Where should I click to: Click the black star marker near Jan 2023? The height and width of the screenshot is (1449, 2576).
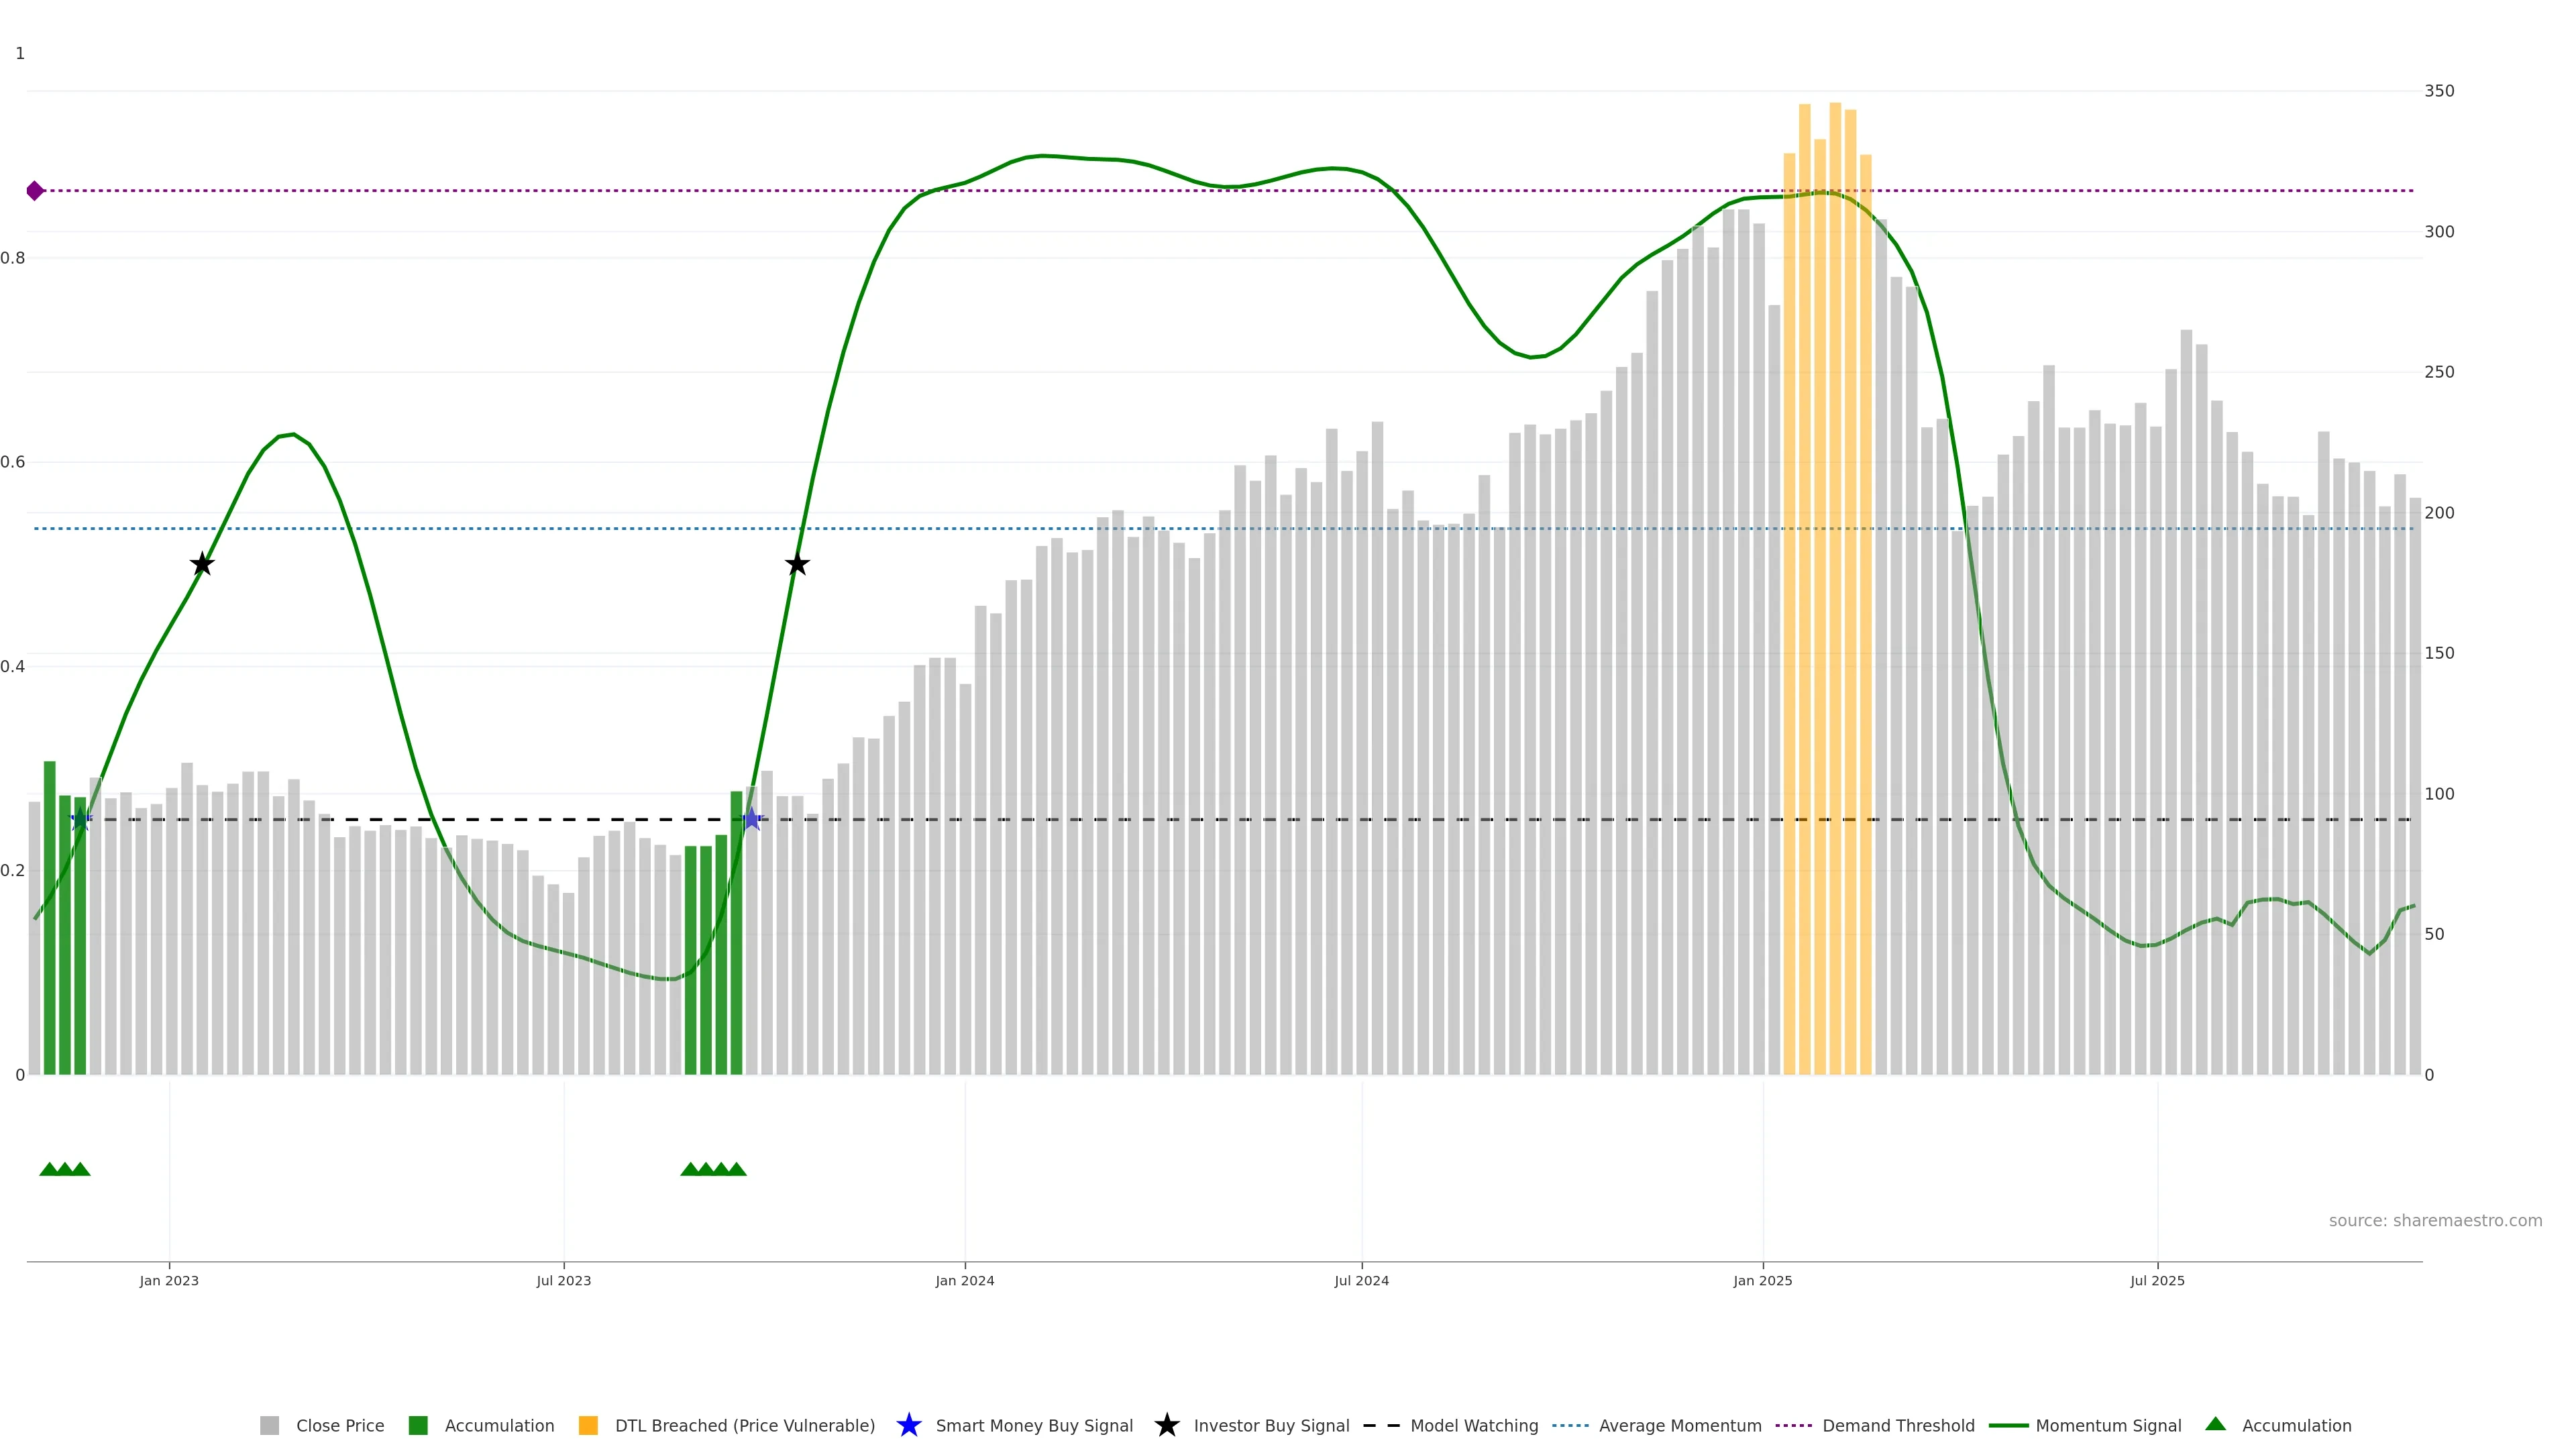tap(202, 564)
